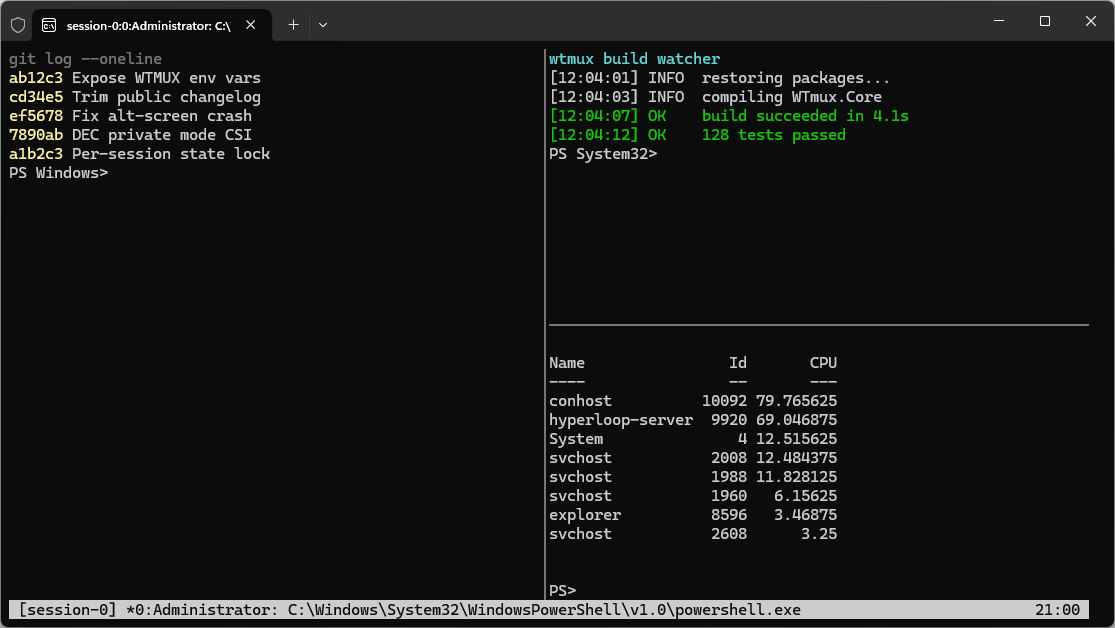Screen dimensions: 1115x628
Task: Click the 'Id' column header
Action: pyautogui.click(x=738, y=363)
